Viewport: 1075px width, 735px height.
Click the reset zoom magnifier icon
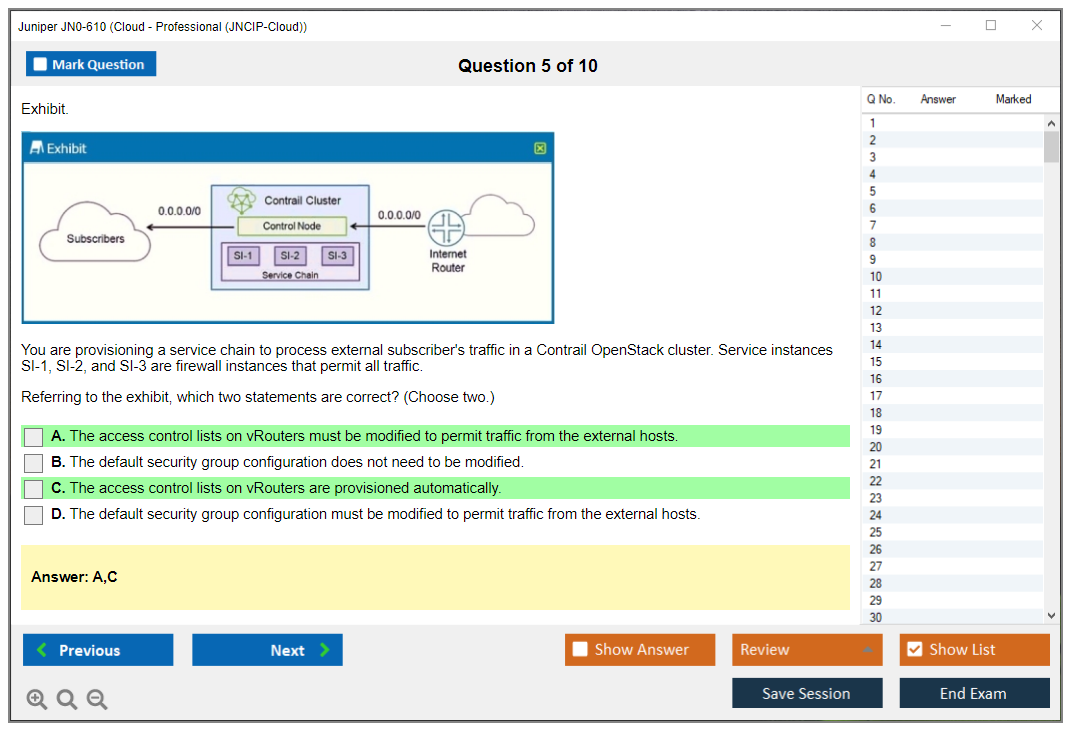(x=67, y=699)
